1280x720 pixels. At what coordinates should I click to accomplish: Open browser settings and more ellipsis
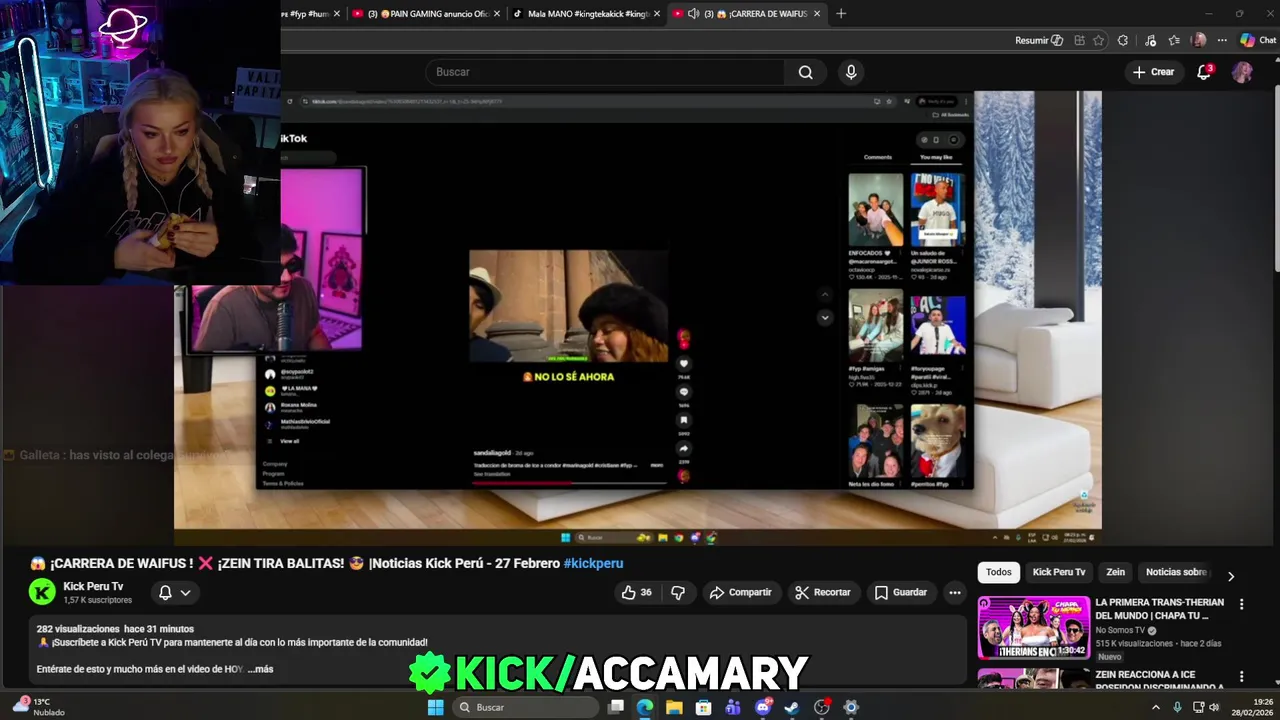tap(1222, 40)
